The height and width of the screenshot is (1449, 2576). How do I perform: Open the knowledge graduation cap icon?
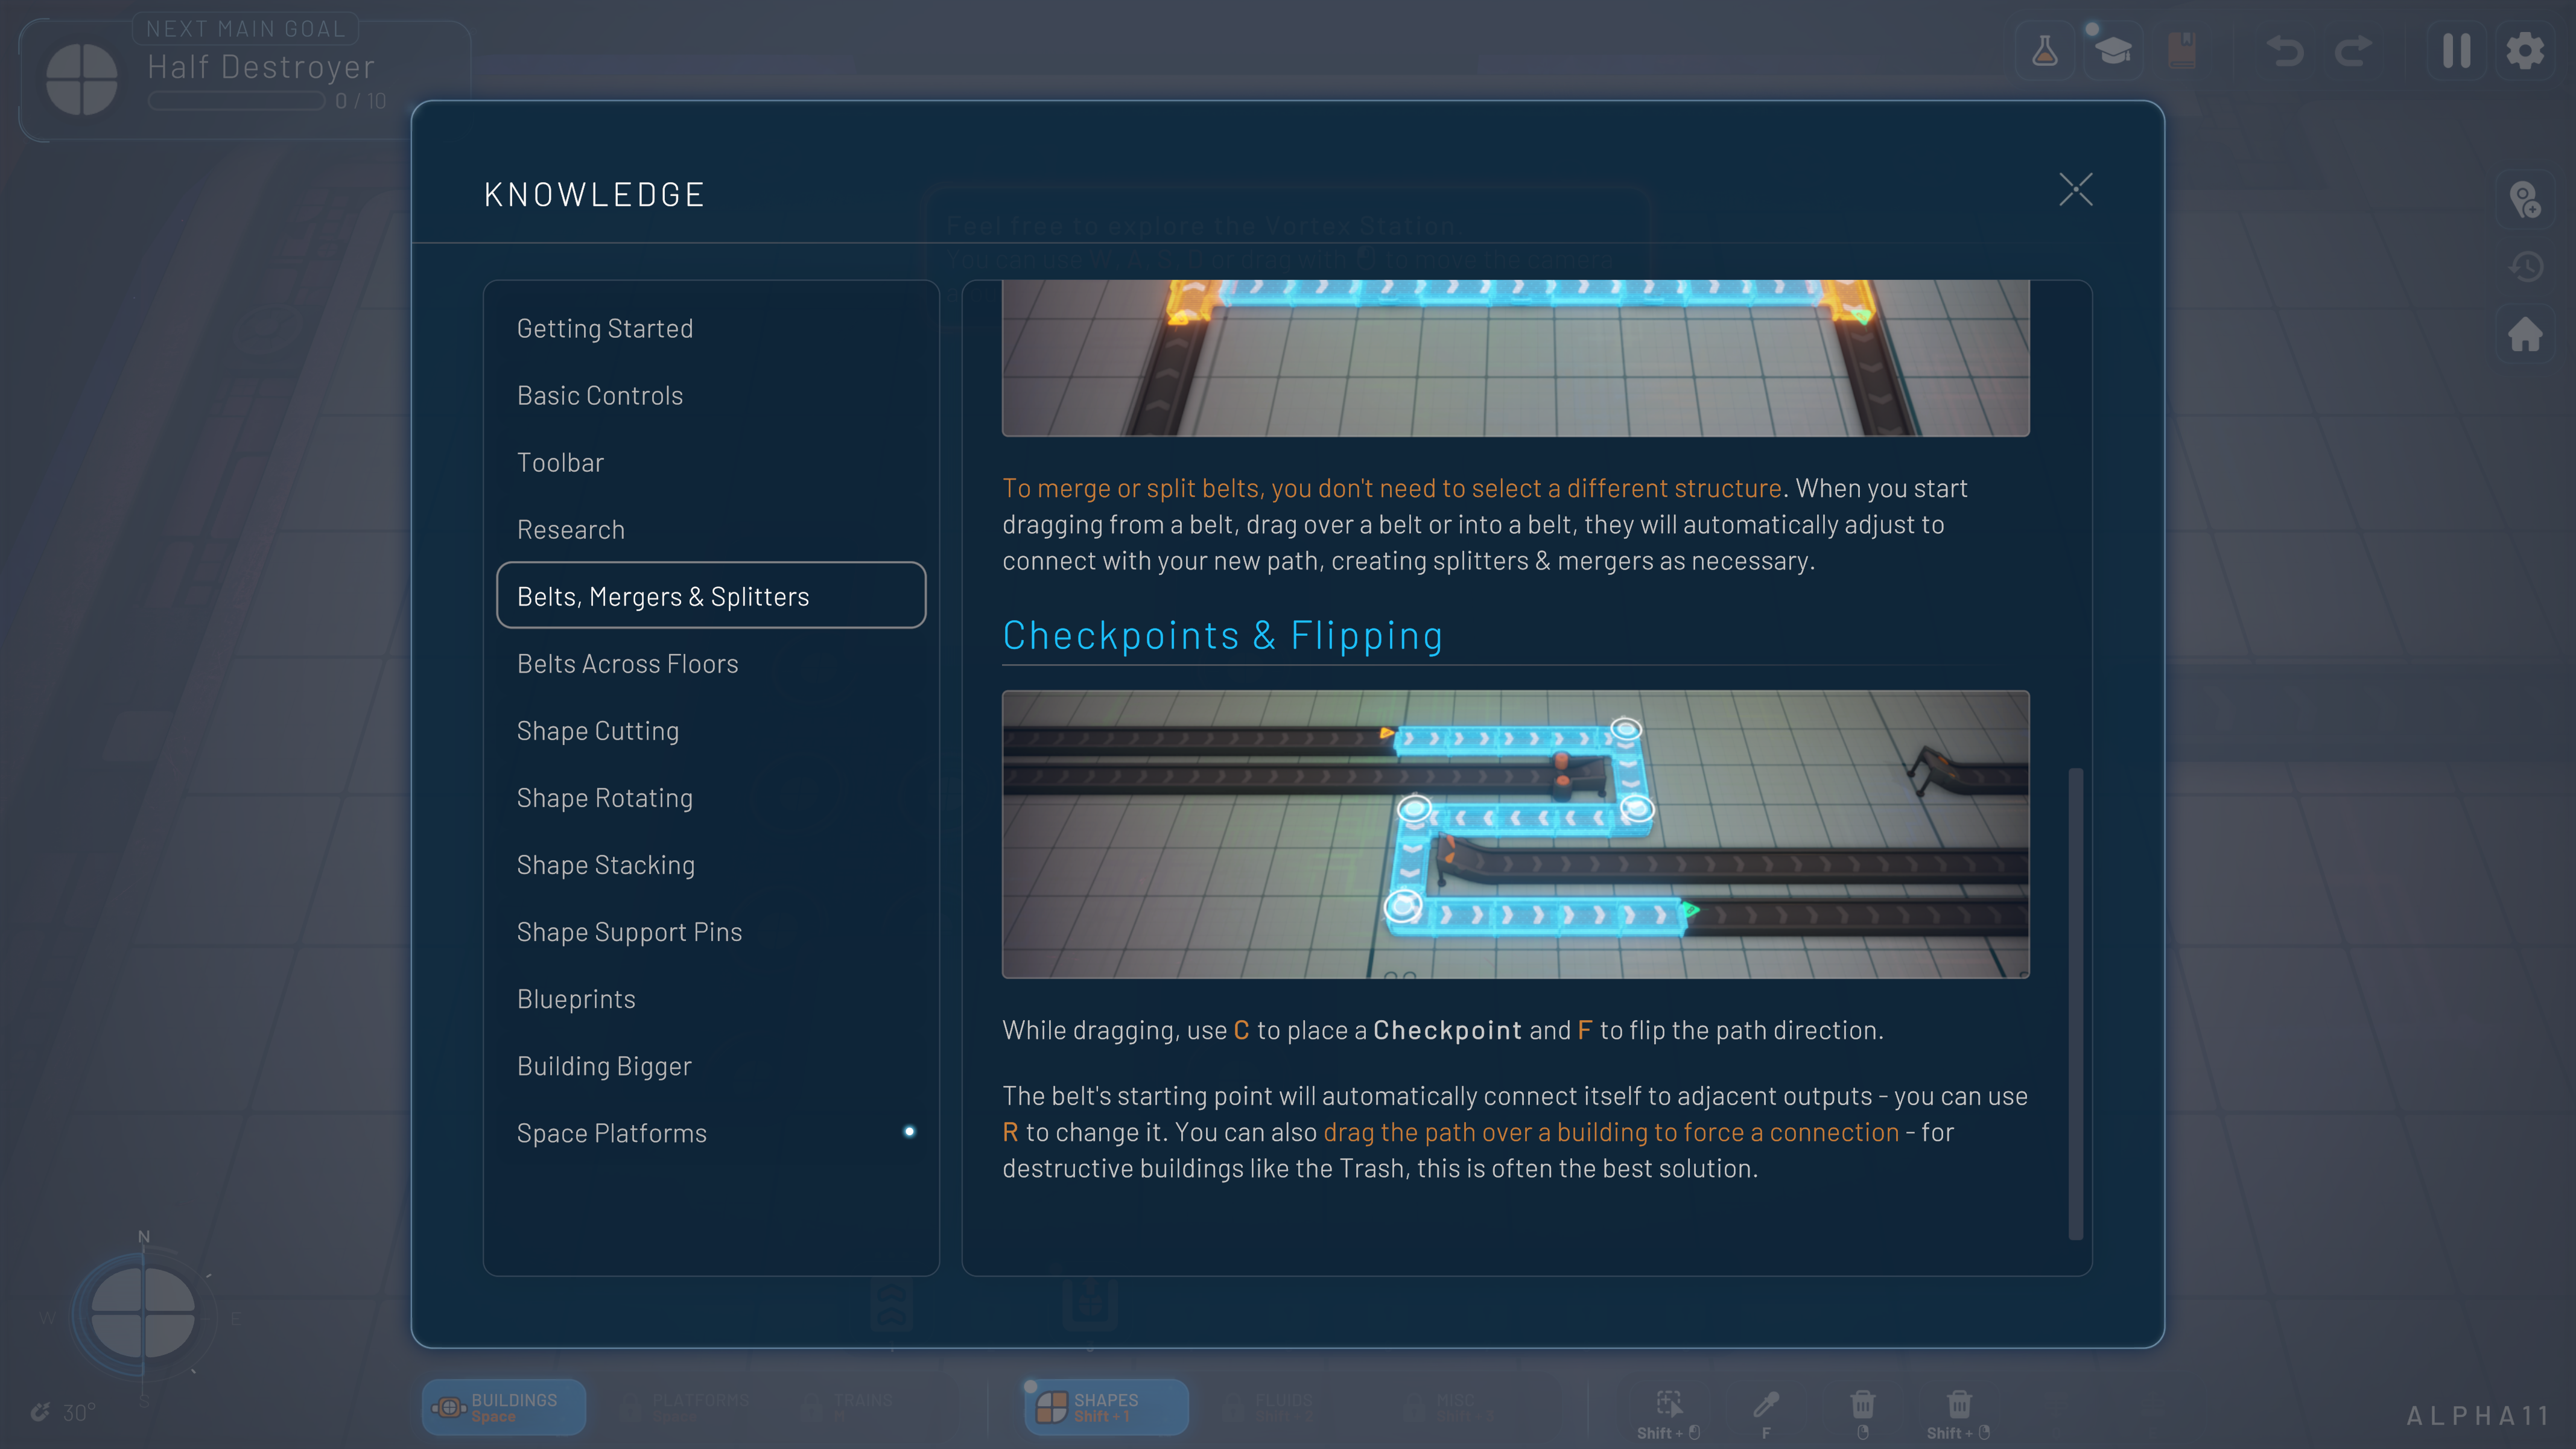point(2113,51)
